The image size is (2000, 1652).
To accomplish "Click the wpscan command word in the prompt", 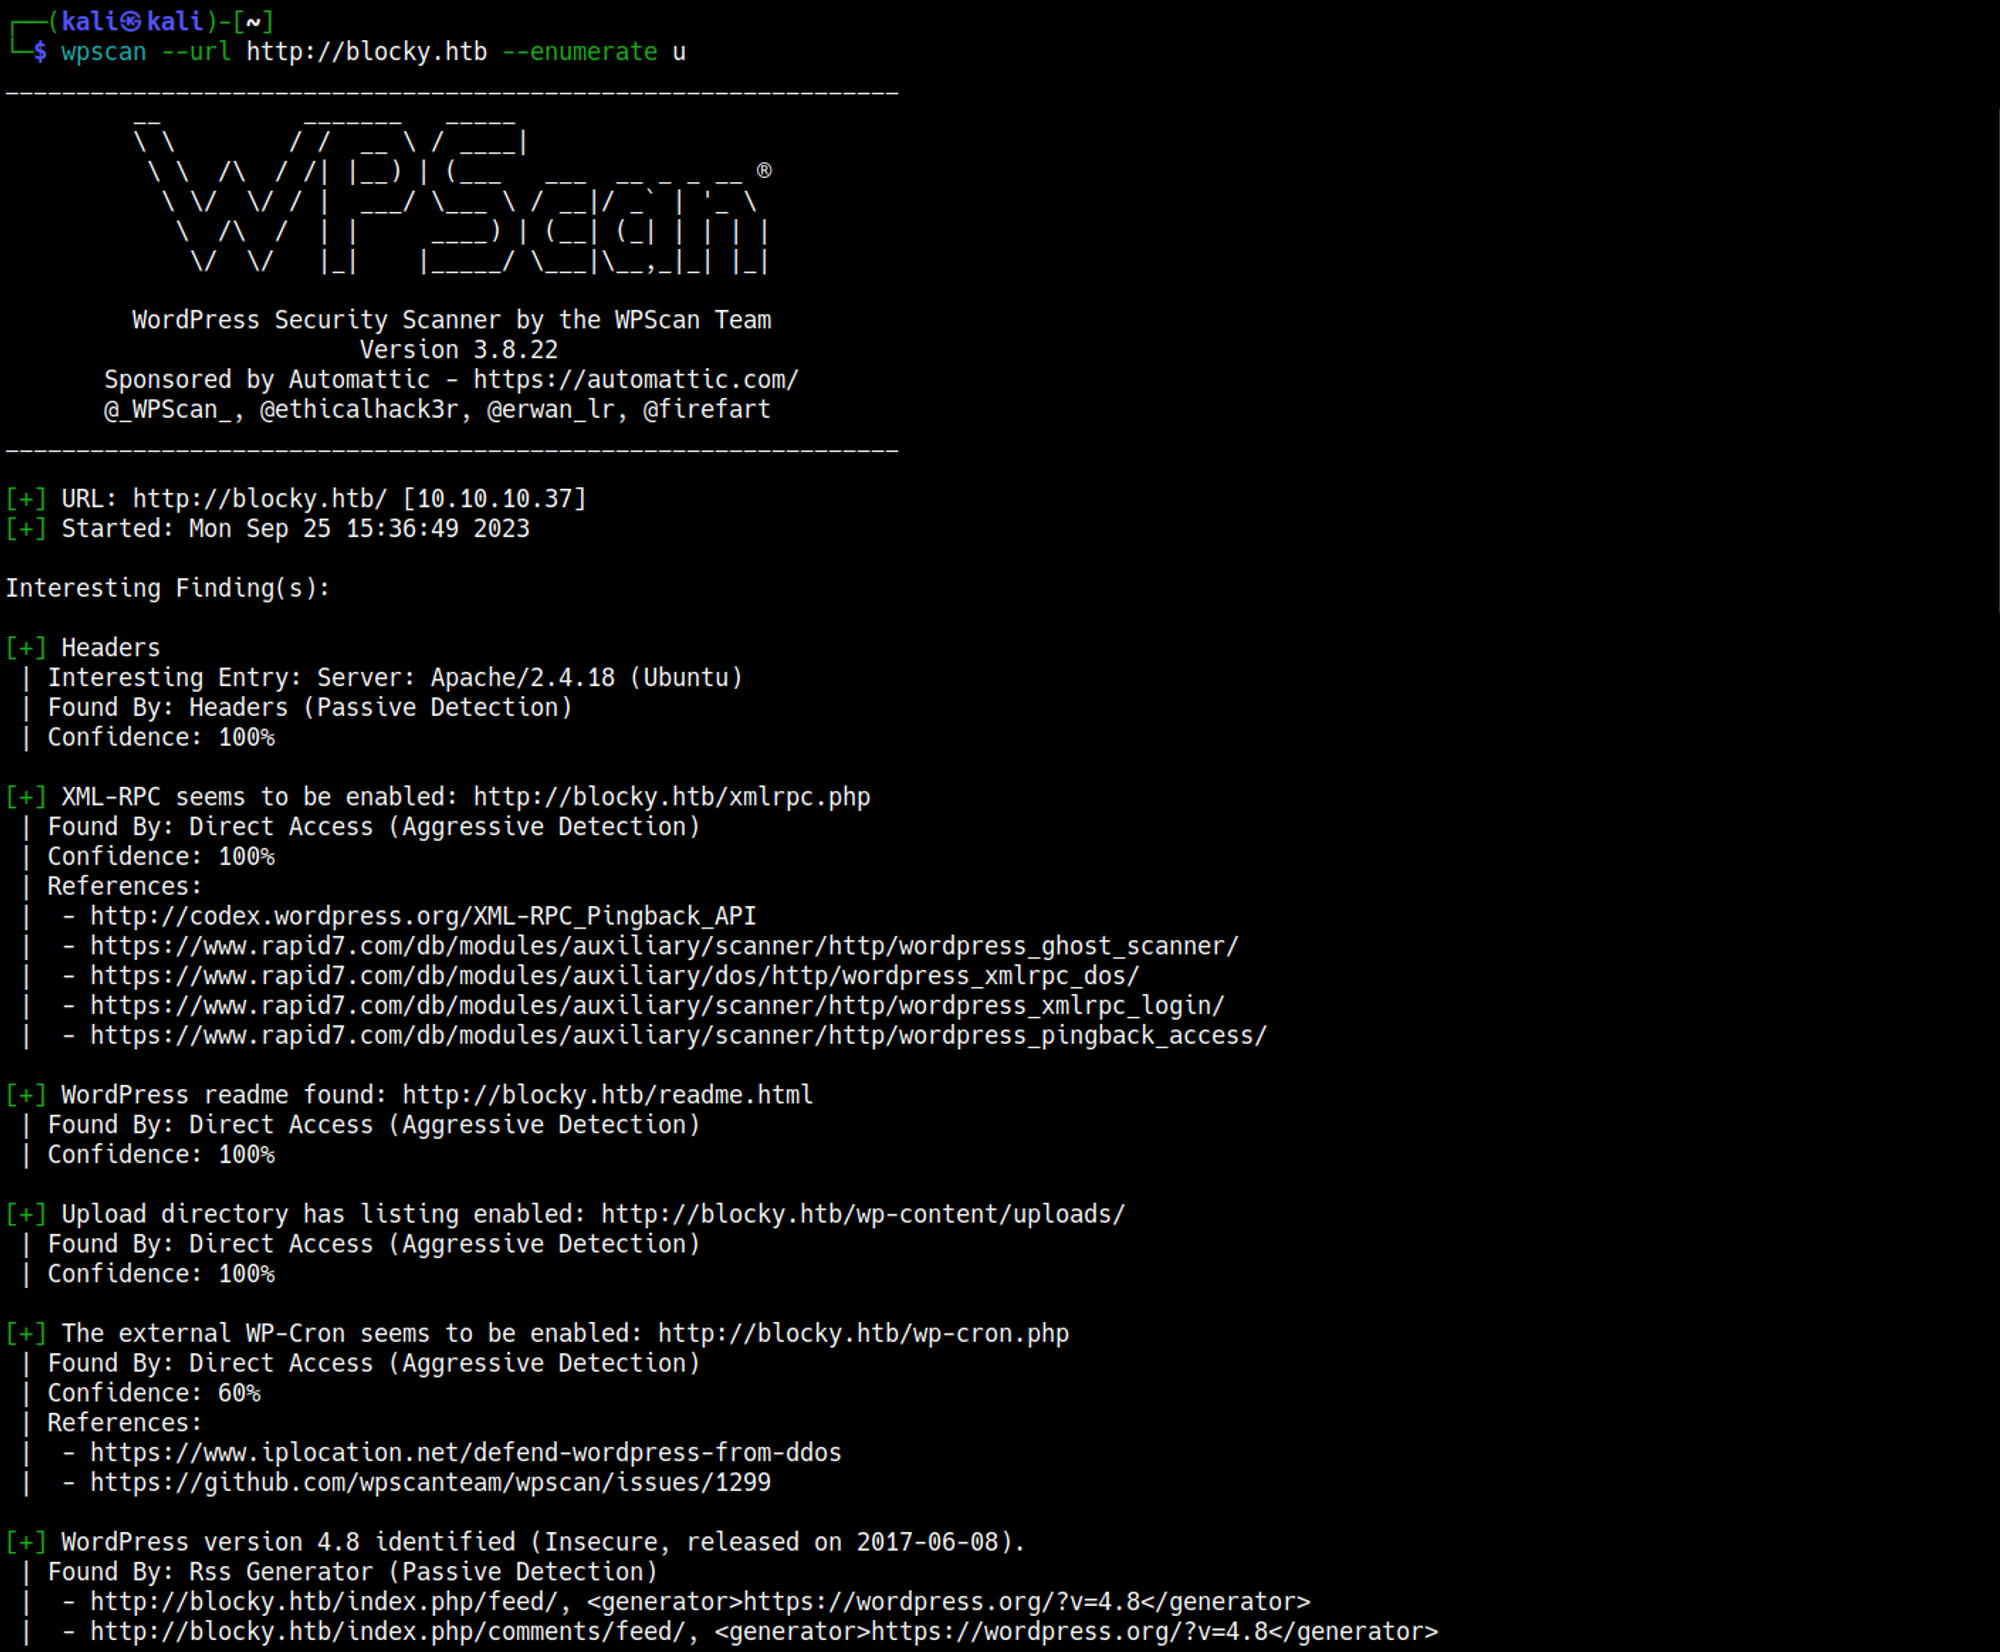I will 103,52.
